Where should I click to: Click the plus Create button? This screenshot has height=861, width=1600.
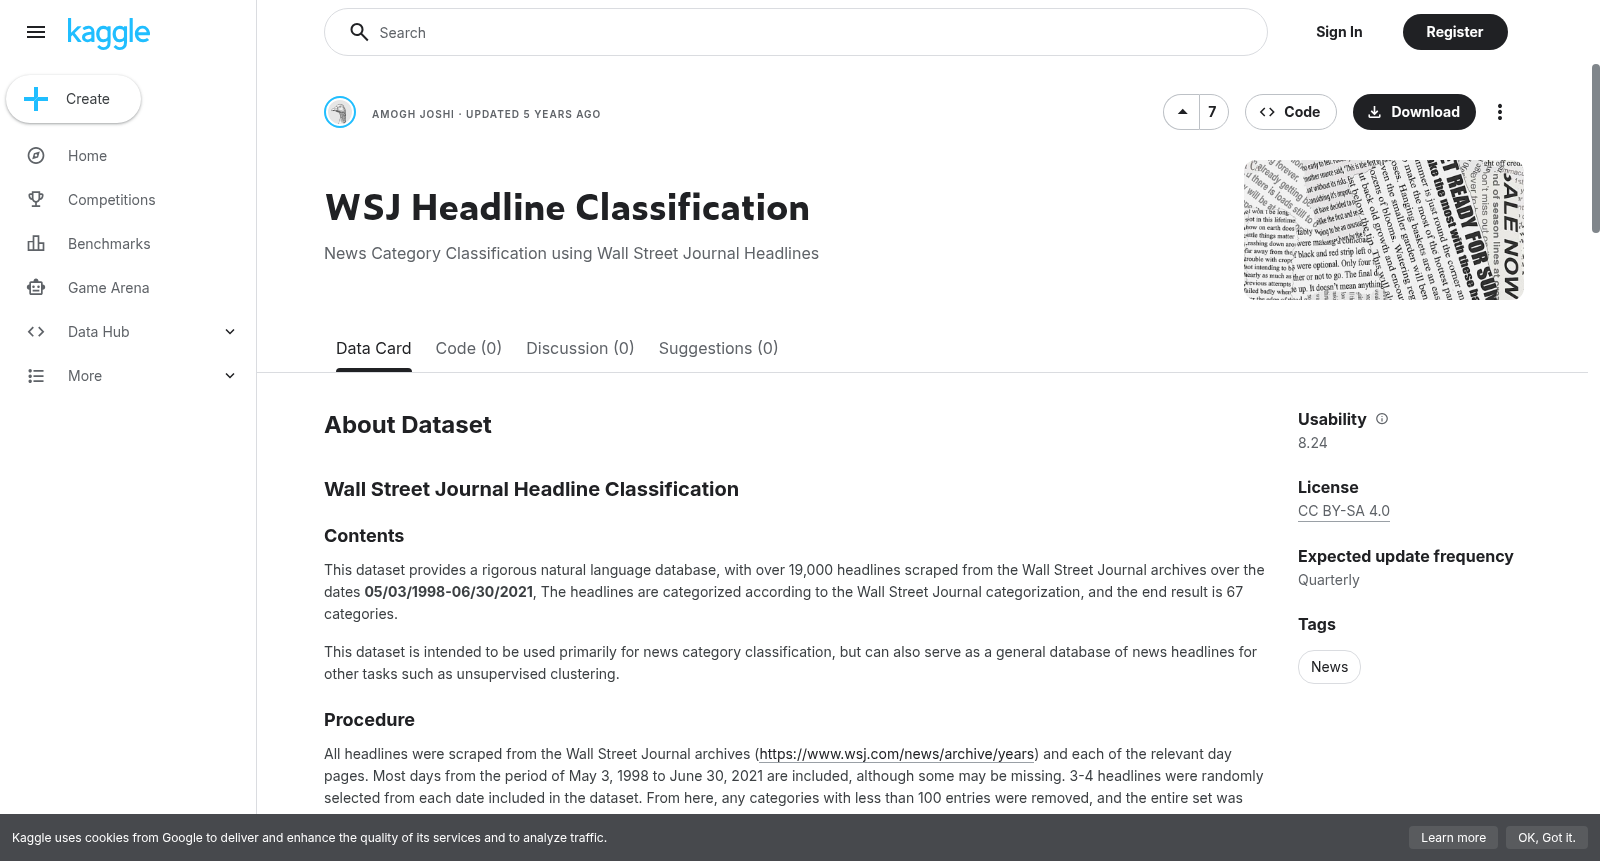click(x=74, y=99)
